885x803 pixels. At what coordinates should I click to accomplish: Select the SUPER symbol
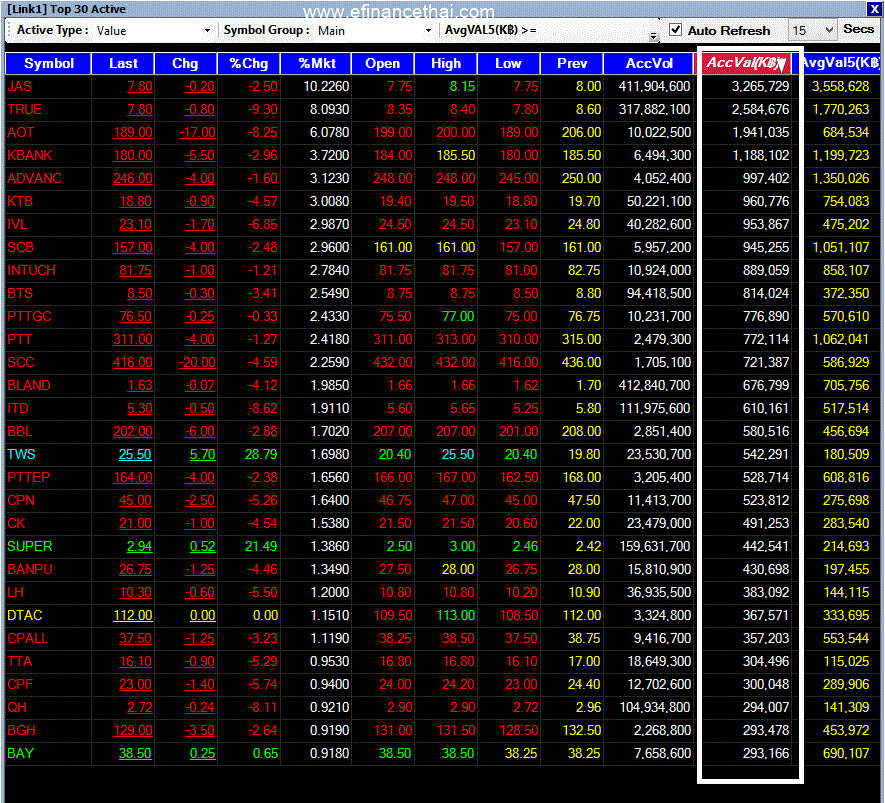[30, 546]
